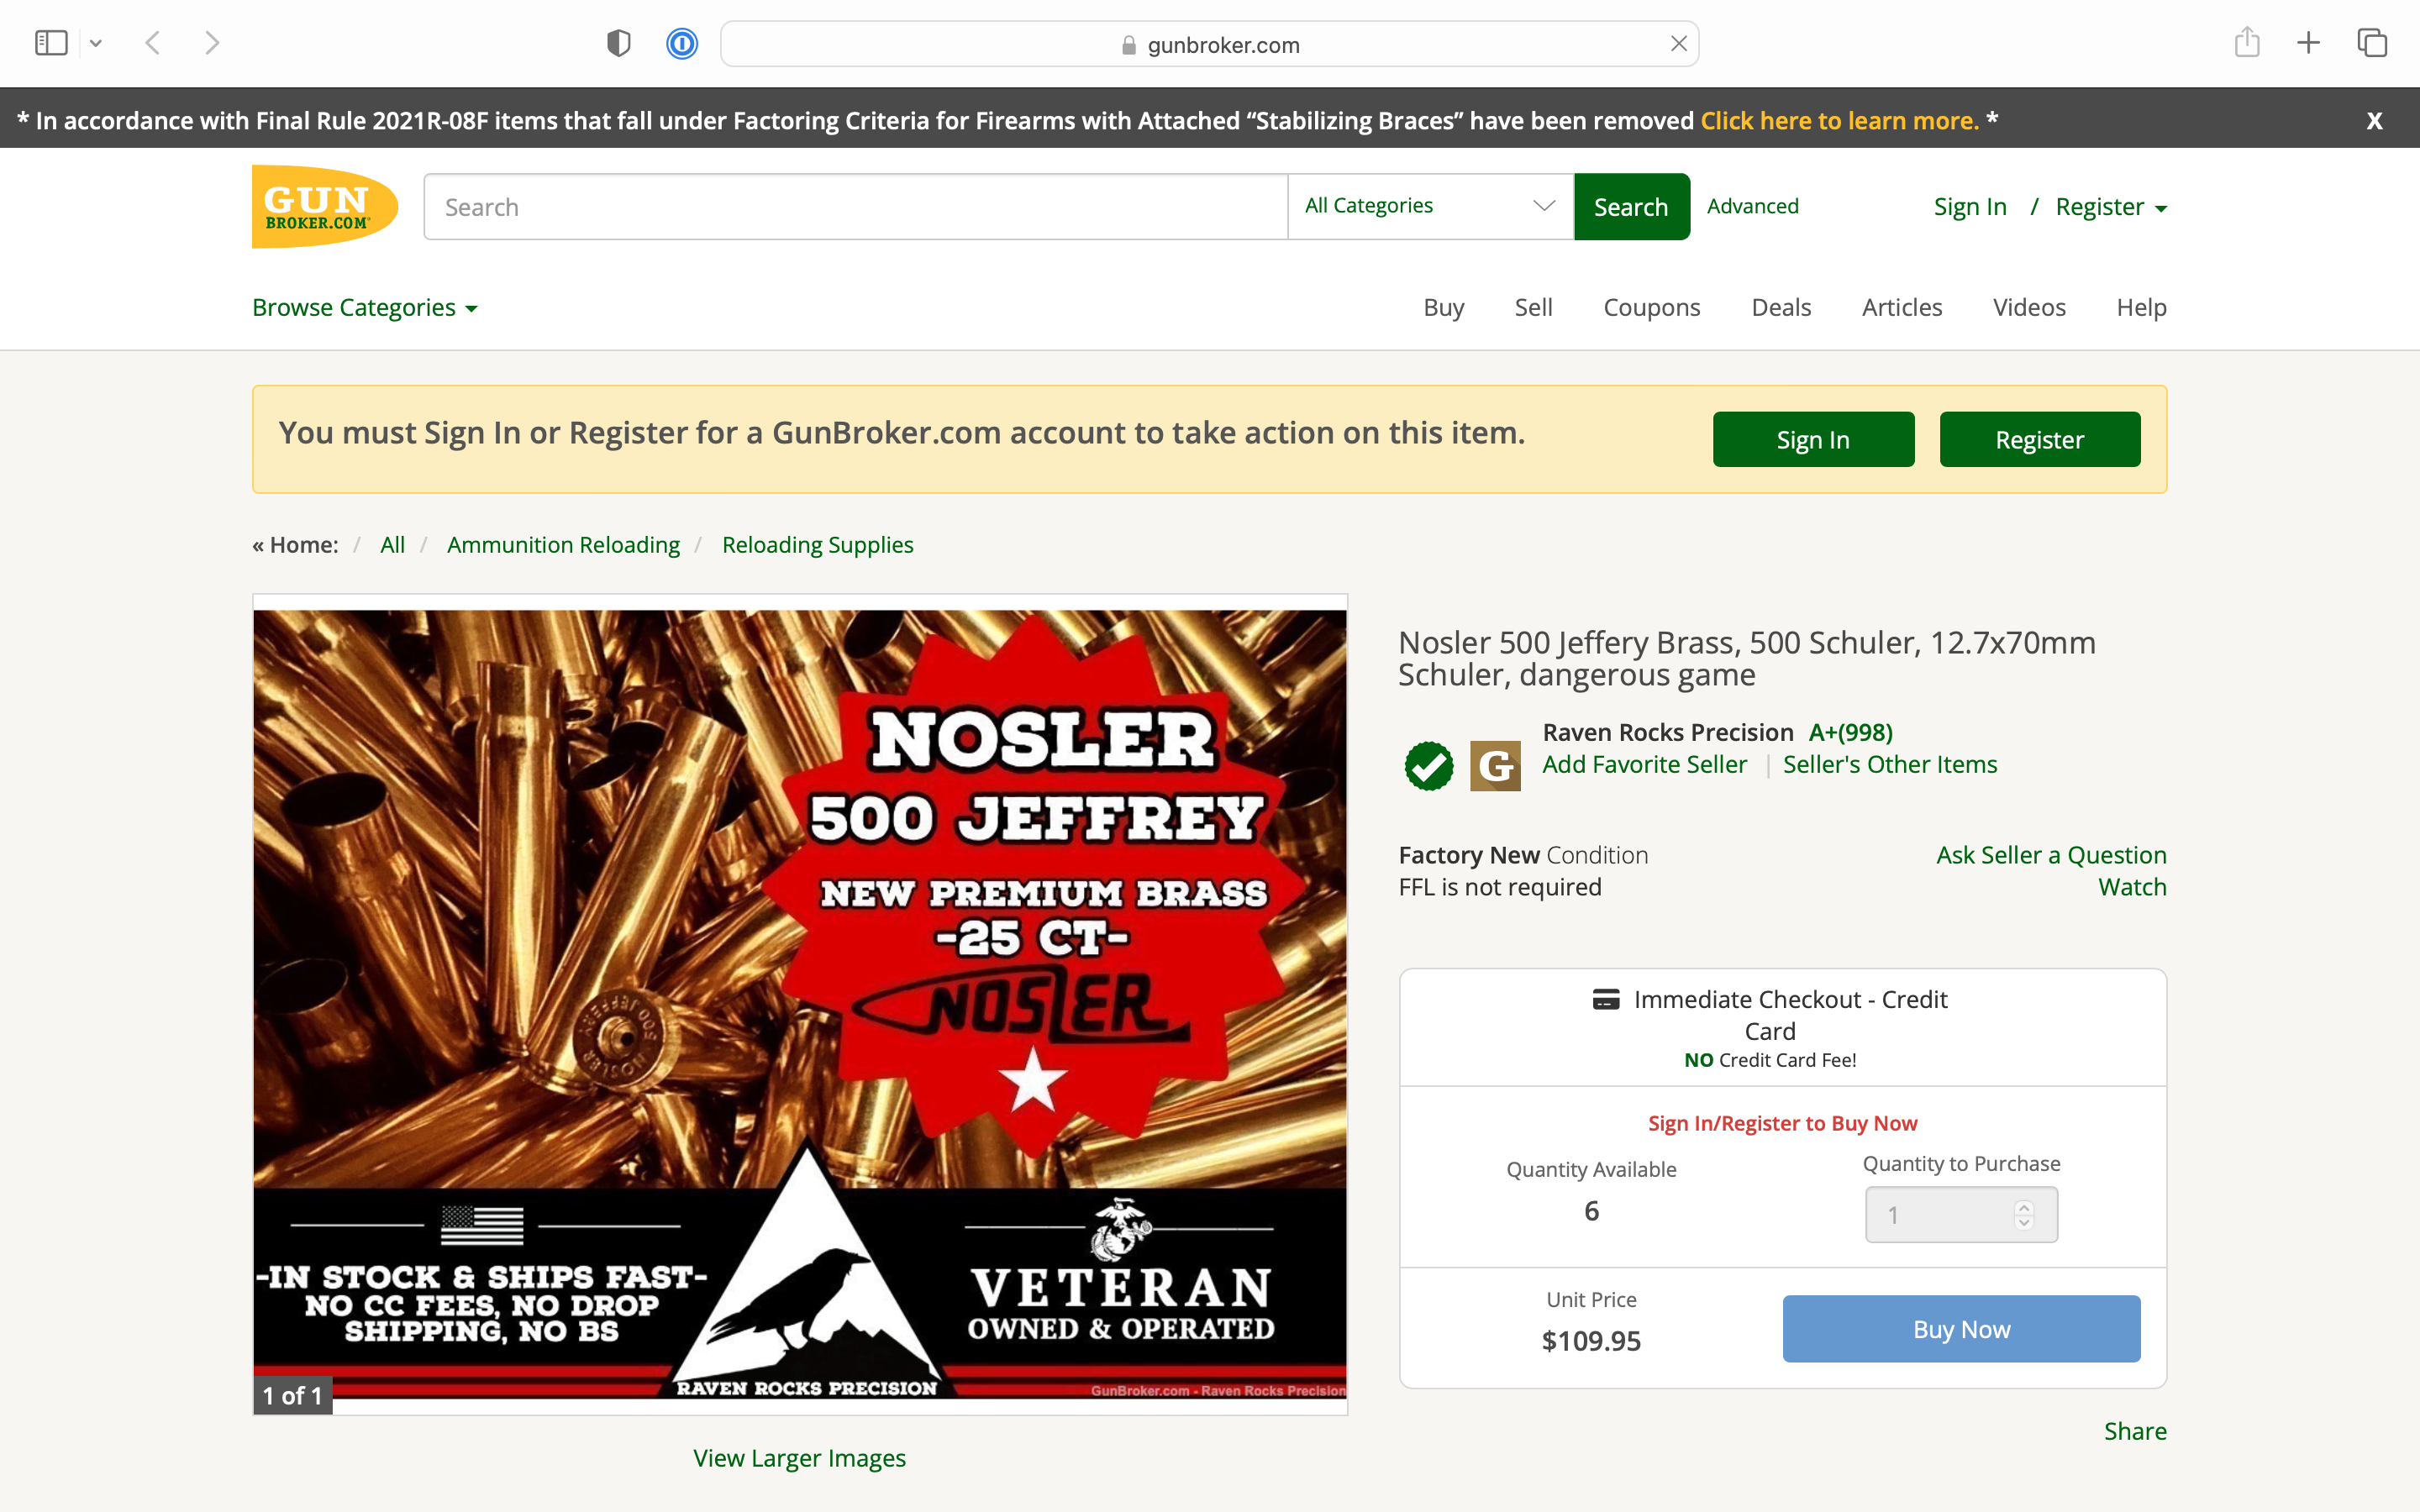The height and width of the screenshot is (1512, 2420).
Task: Click the privacy shield icon
Action: tap(619, 44)
